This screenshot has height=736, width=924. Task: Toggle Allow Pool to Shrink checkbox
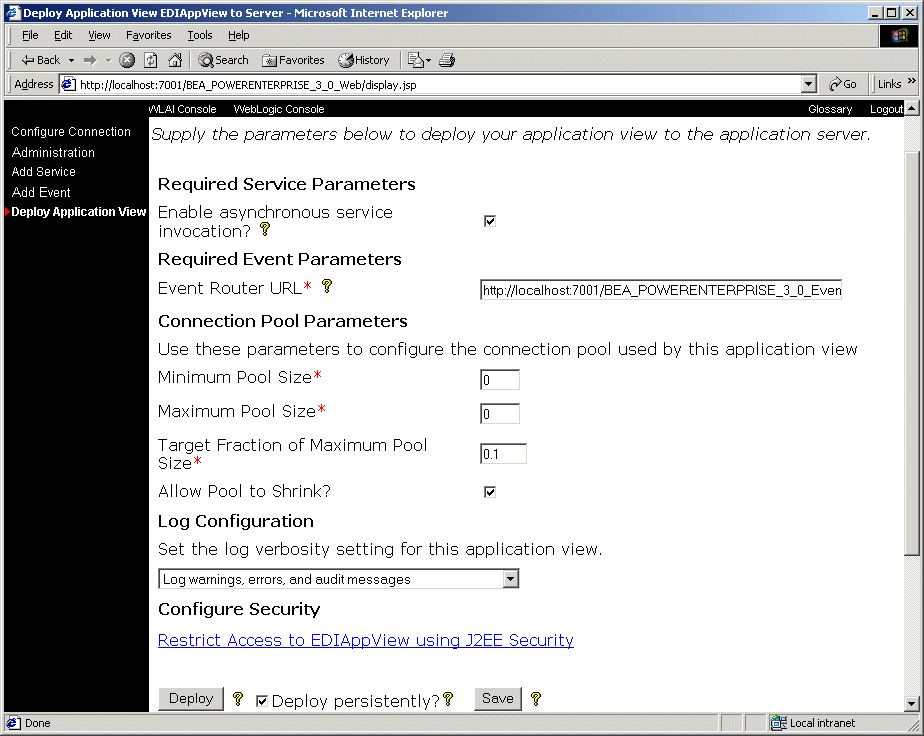point(490,492)
